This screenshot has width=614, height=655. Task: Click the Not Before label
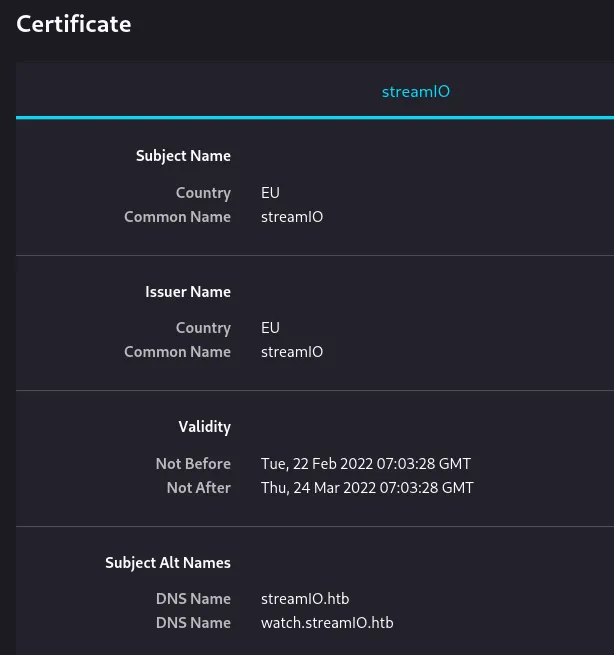[x=193, y=464]
